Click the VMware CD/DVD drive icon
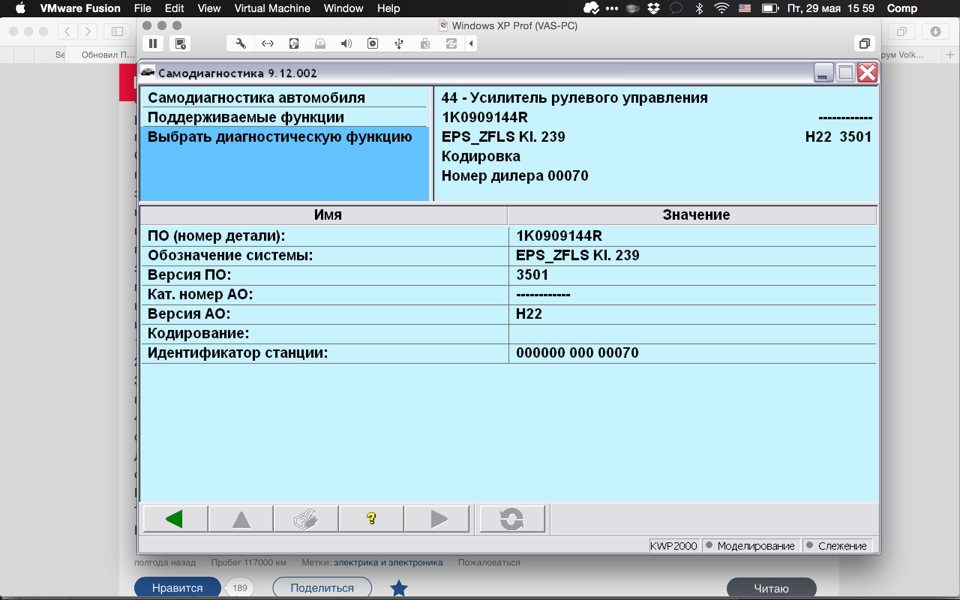Screen dimensions: 960x600 pos(320,43)
